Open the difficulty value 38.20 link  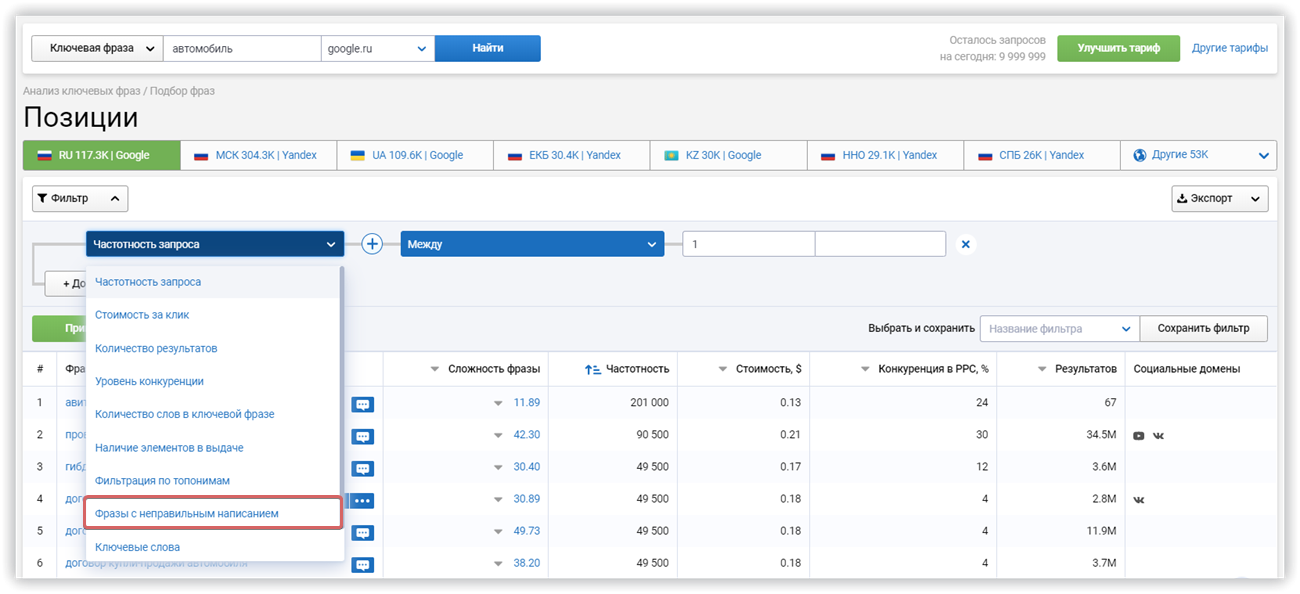(527, 563)
